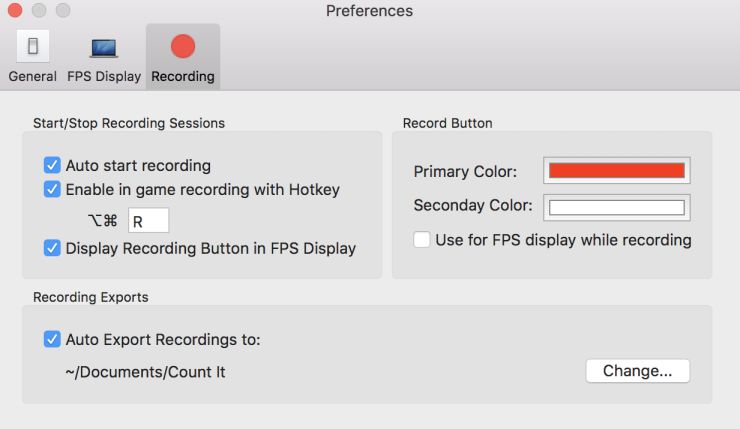740x429 pixels.
Task: Click the red Recording circle icon
Action: [x=183, y=47]
